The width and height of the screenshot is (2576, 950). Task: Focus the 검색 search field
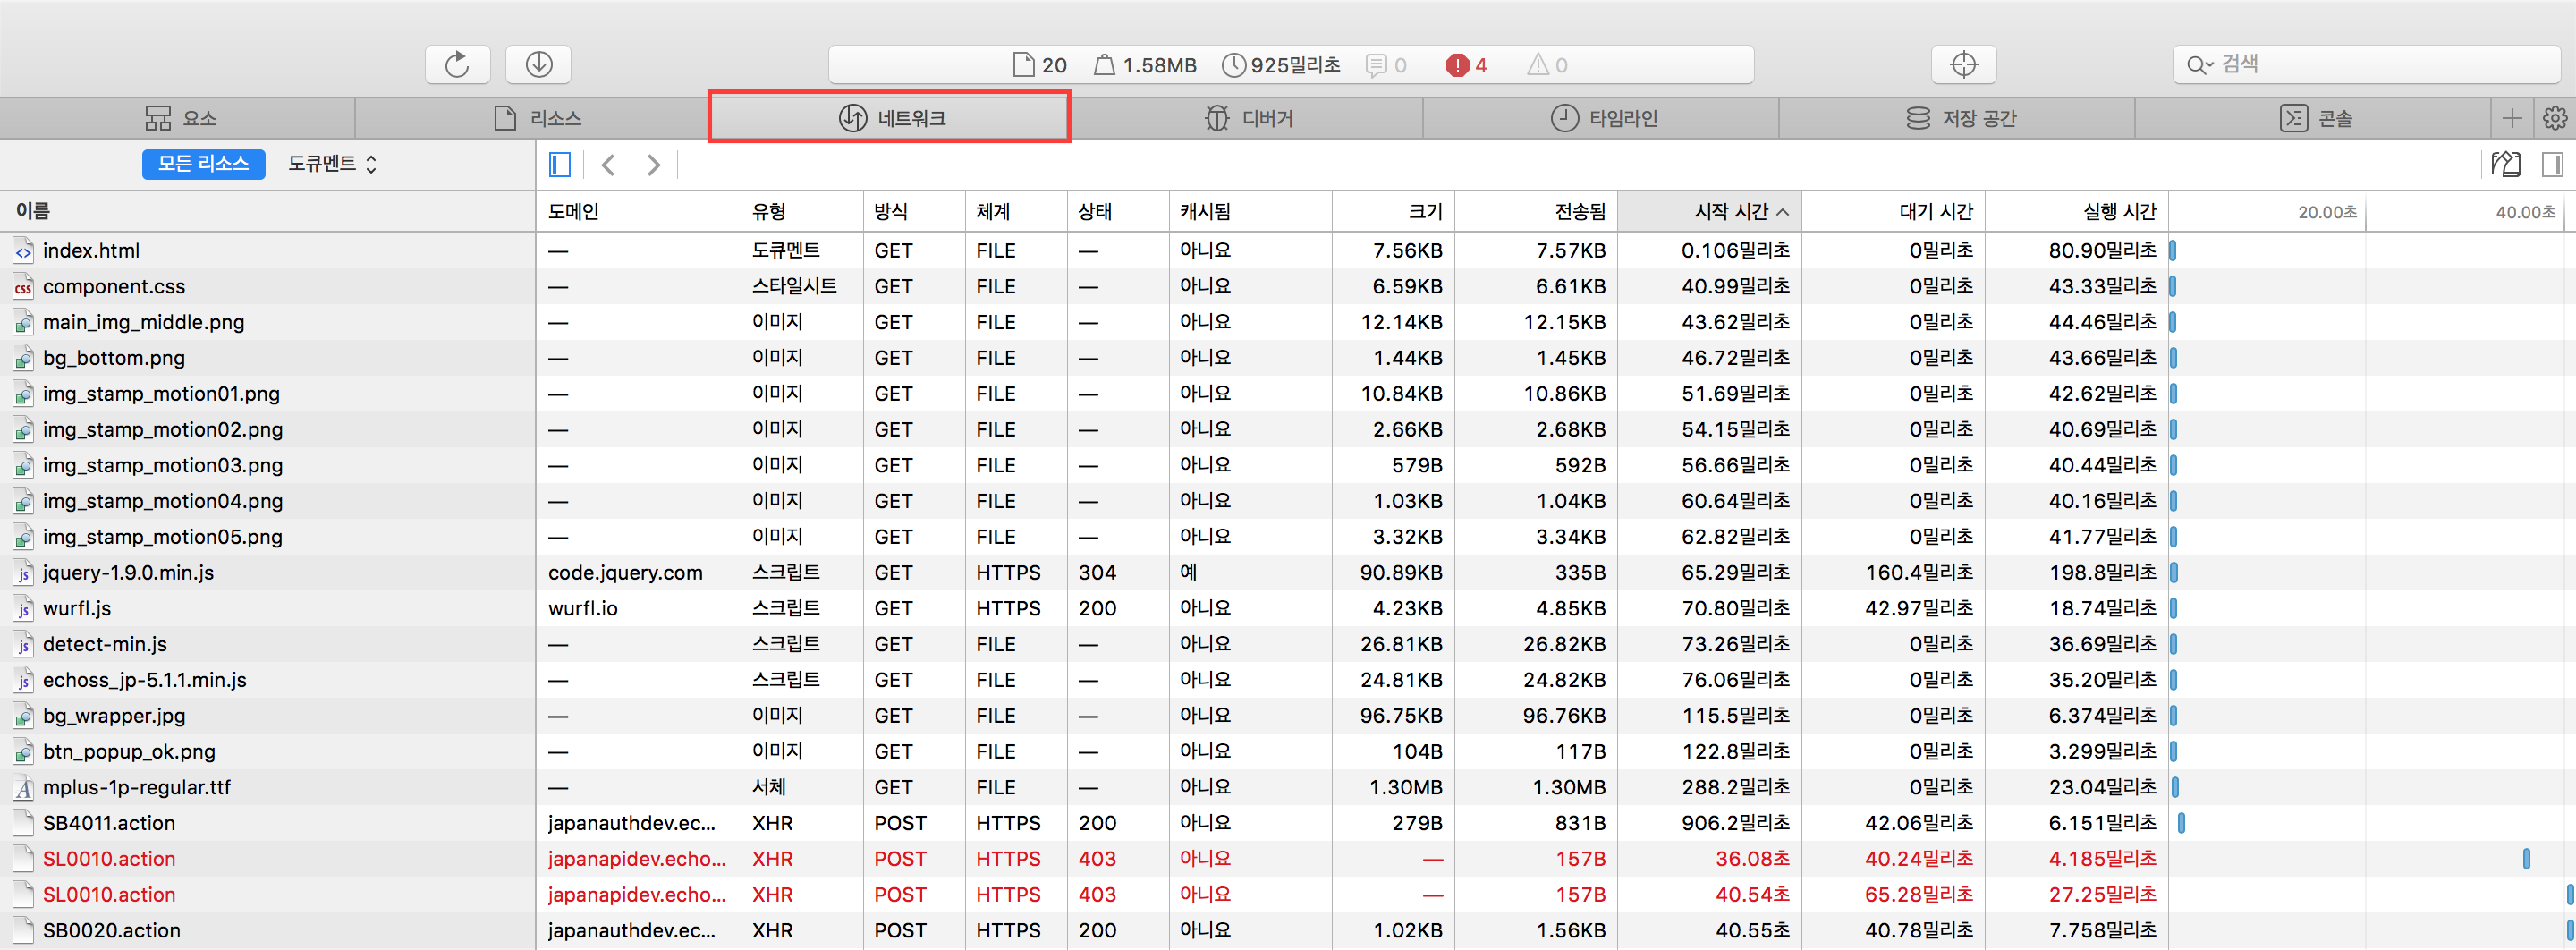[2365, 65]
